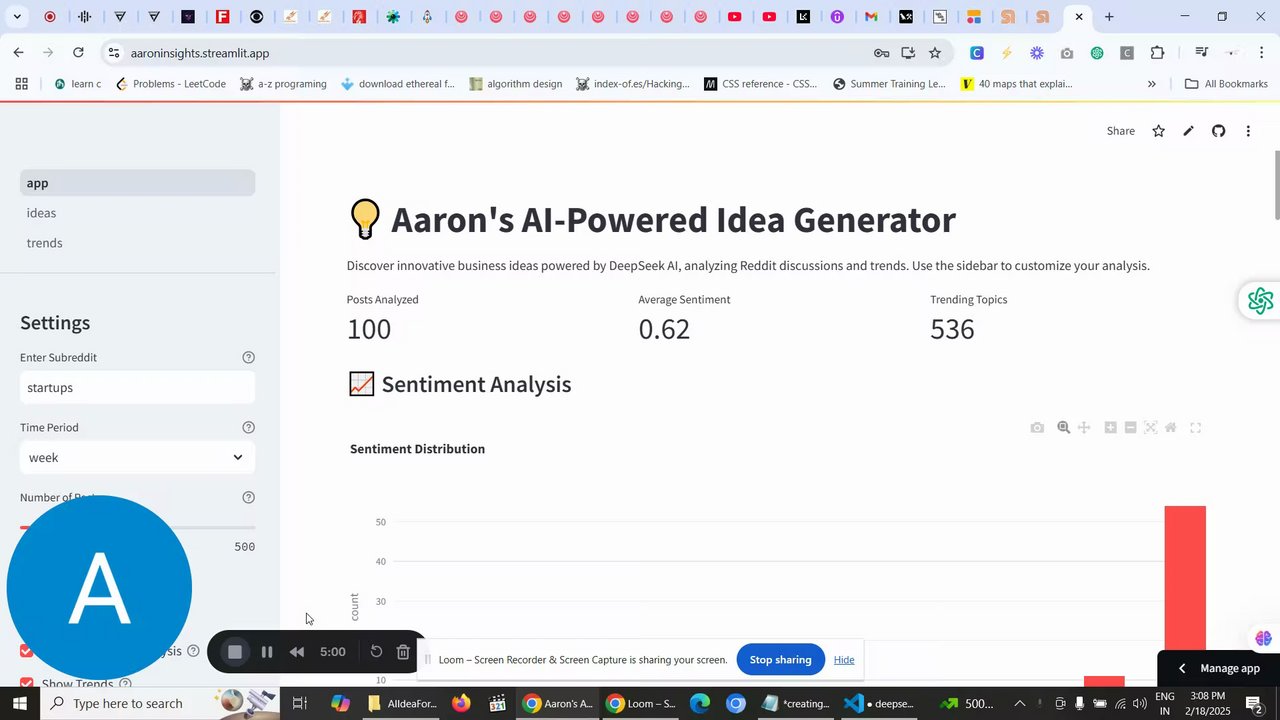Open the Summer Training bookmark
Viewport: 1280px width, 720px height.
888,84
